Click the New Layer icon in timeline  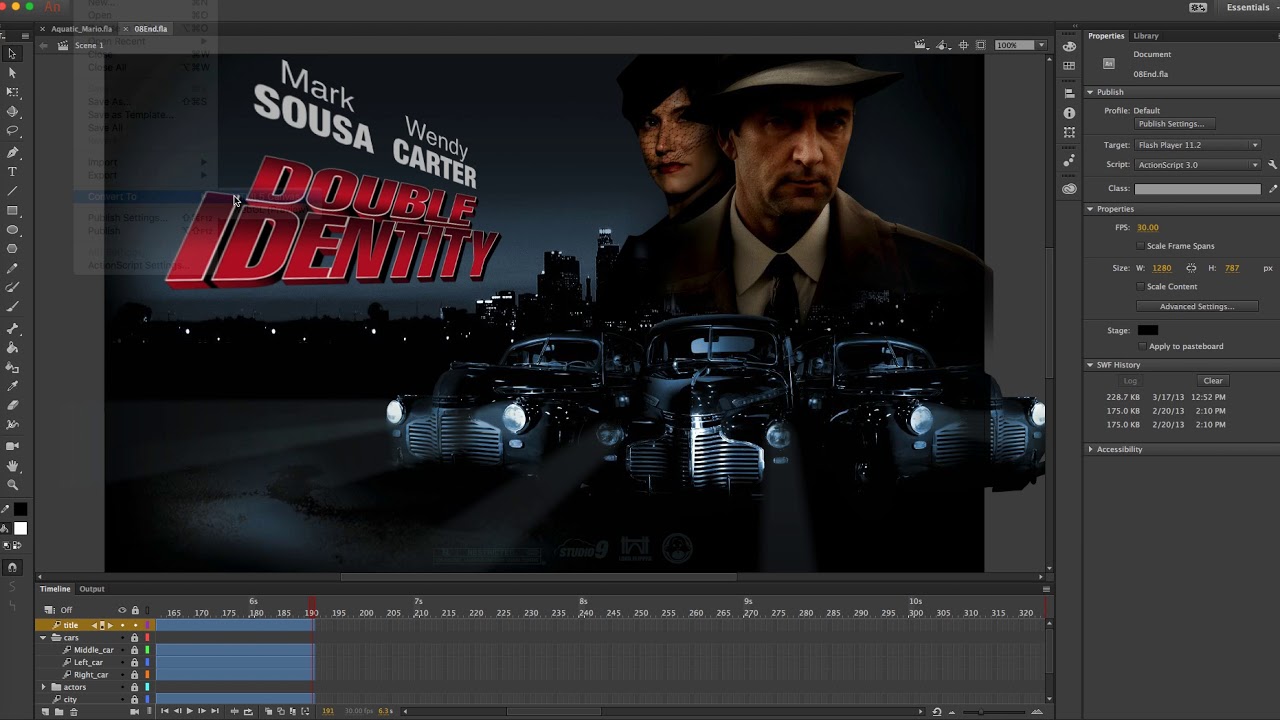pos(46,711)
